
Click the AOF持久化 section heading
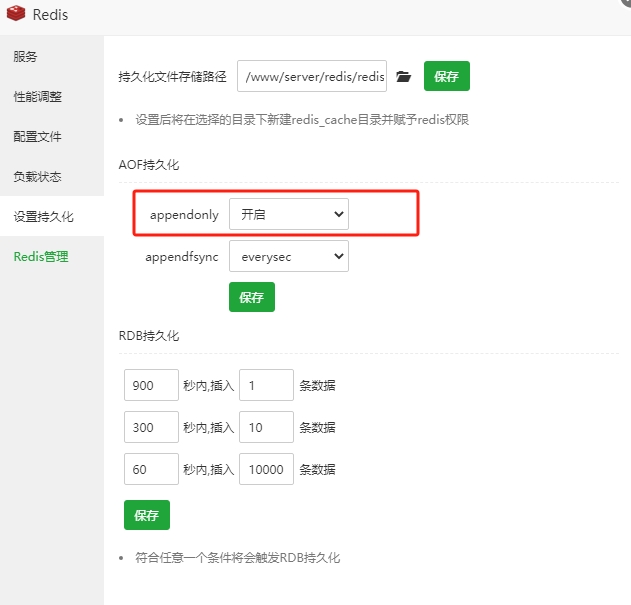pos(149,165)
